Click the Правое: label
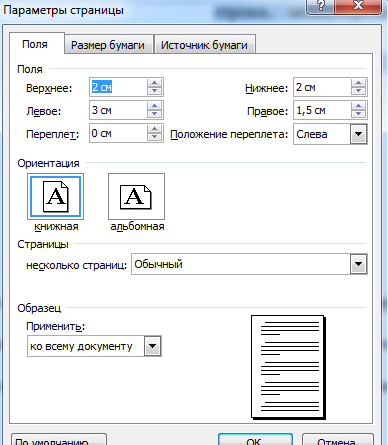388x445 pixels. pos(267,111)
